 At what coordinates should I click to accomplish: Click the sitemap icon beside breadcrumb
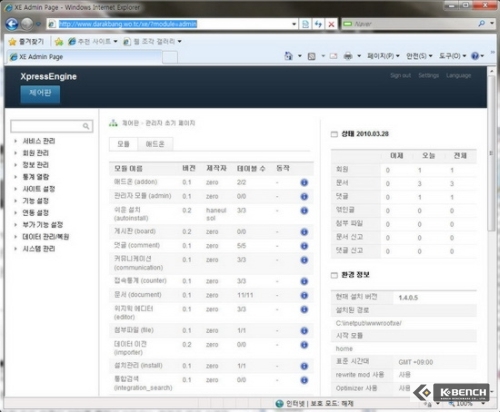tap(113, 123)
